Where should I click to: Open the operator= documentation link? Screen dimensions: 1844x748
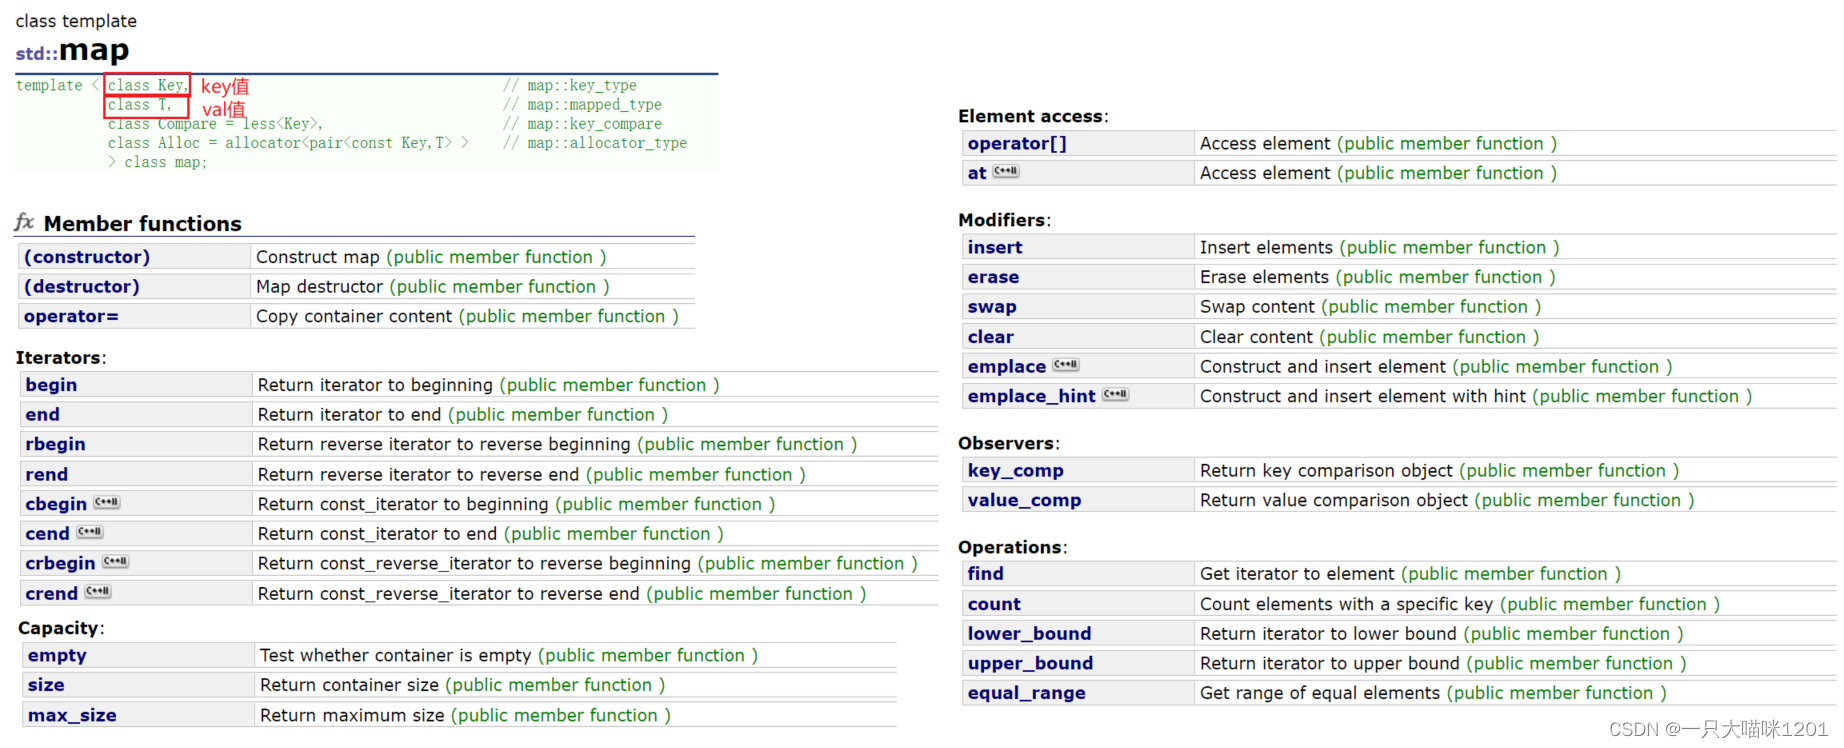[71, 317]
